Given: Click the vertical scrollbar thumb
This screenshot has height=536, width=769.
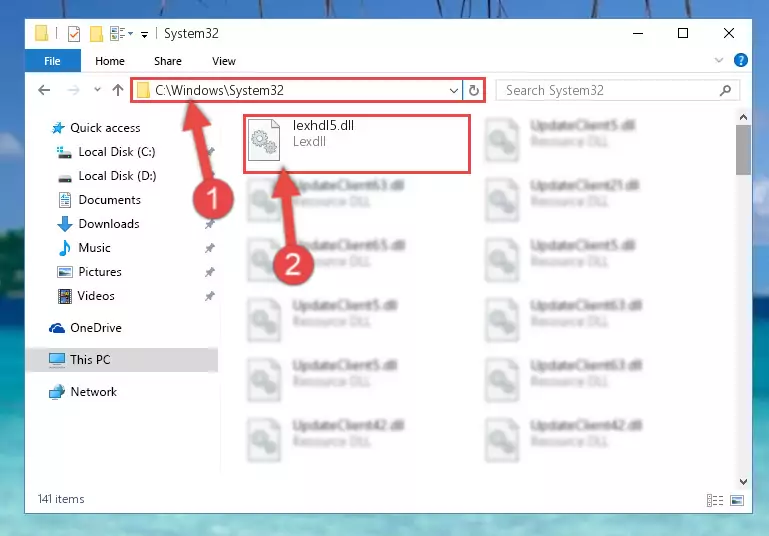Looking at the screenshot, I should tap(743, 150).
